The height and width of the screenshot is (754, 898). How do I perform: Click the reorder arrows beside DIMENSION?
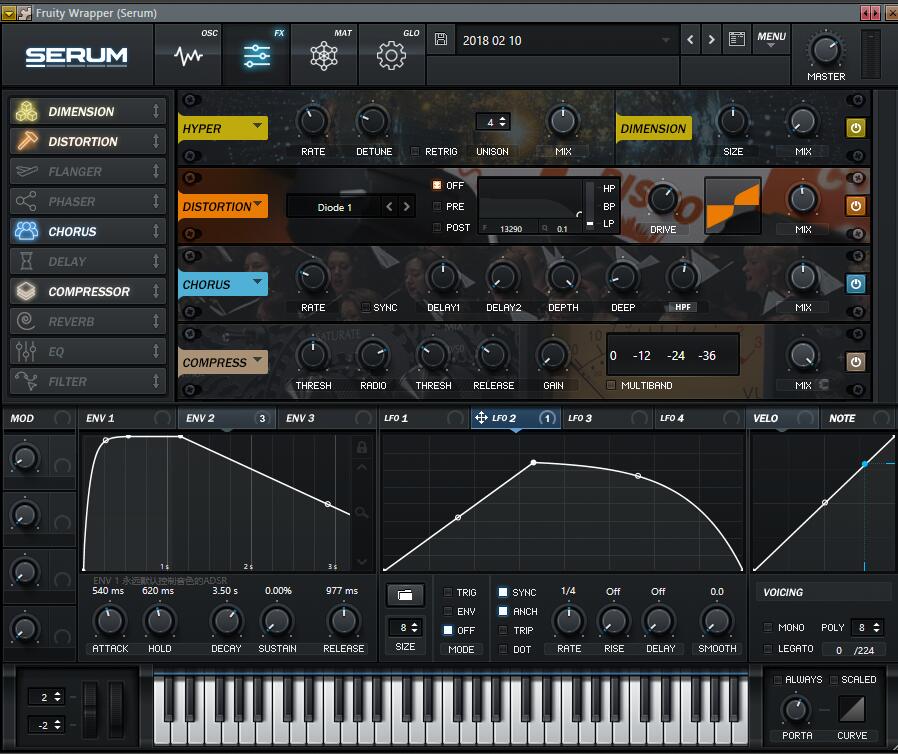point(156,111)
